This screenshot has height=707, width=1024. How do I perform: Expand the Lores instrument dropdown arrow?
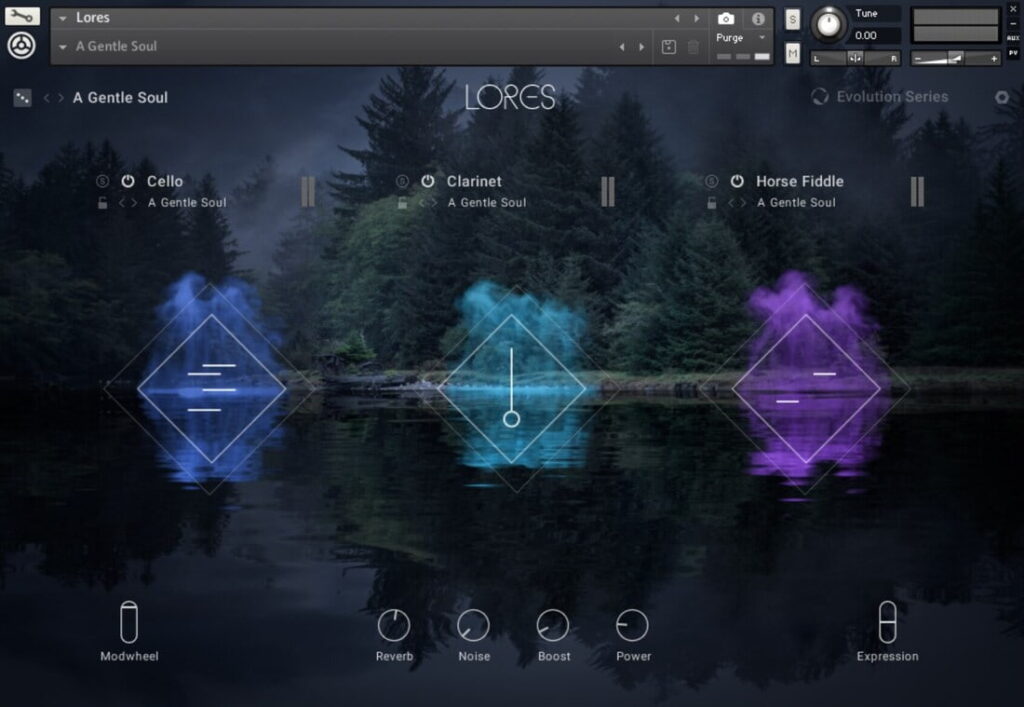63,18
